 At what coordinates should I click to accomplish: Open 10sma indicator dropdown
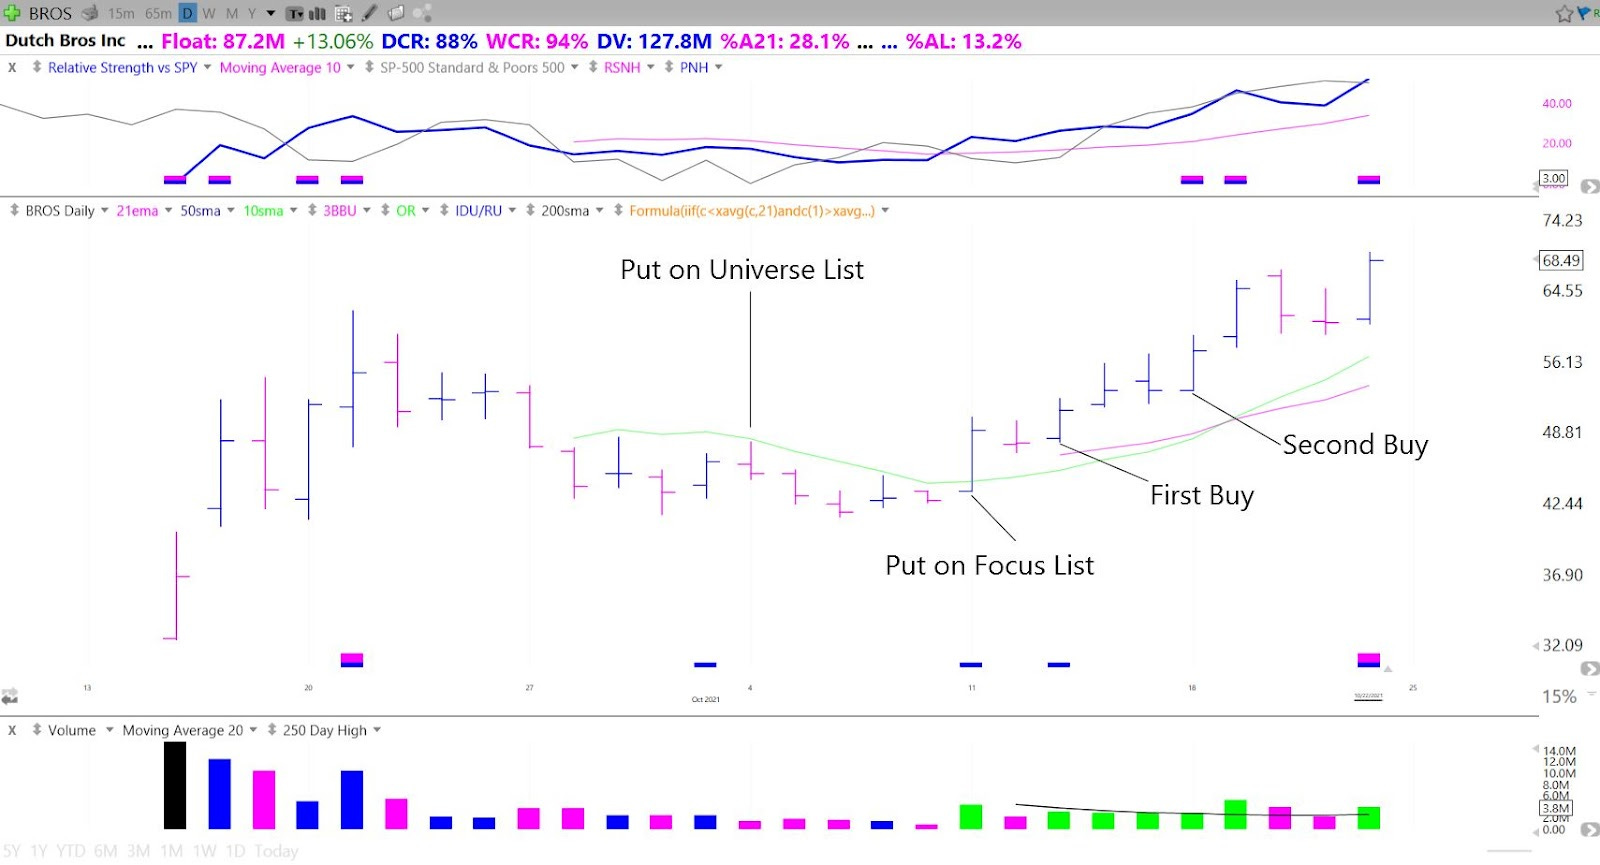click(293, 210)
